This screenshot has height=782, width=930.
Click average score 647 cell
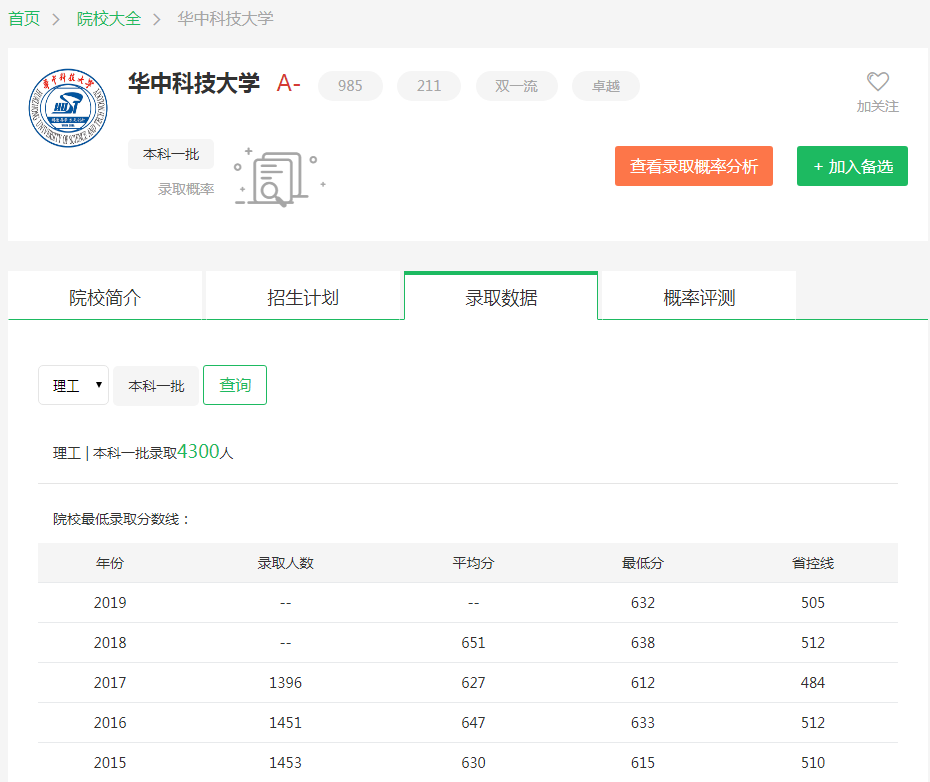point(473,723)
